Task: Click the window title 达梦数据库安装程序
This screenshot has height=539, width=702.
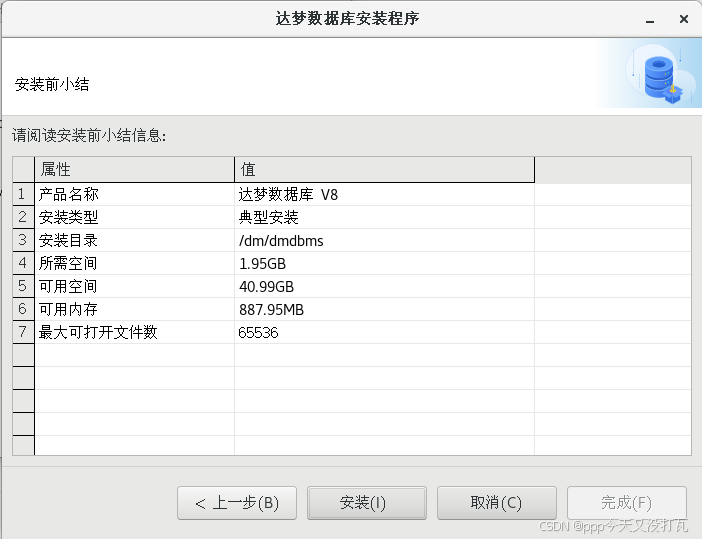Action: pos(347,18)
